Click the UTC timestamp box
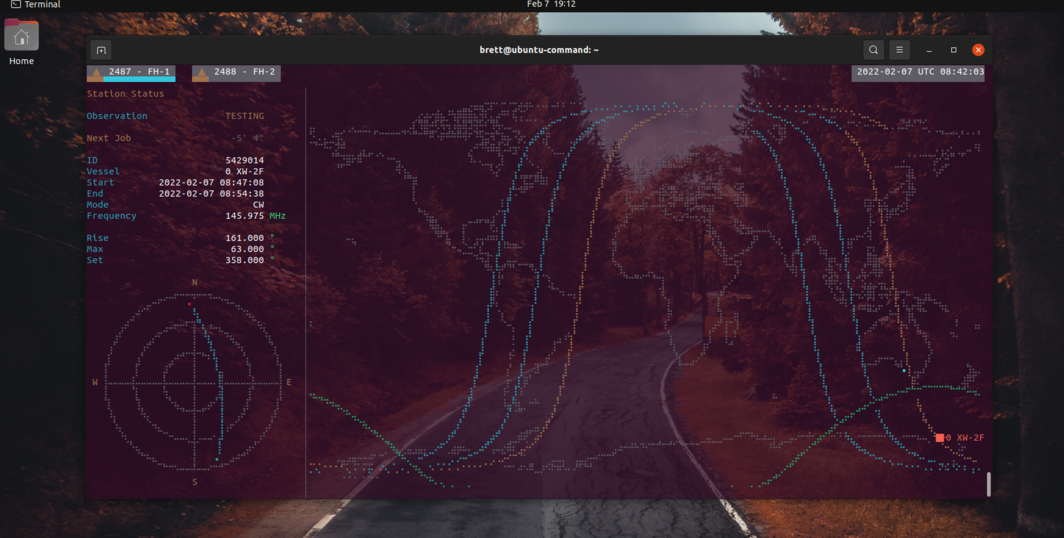Viewport: 1064px width, 538px height. pyautogui.click(x=919, y=72)
